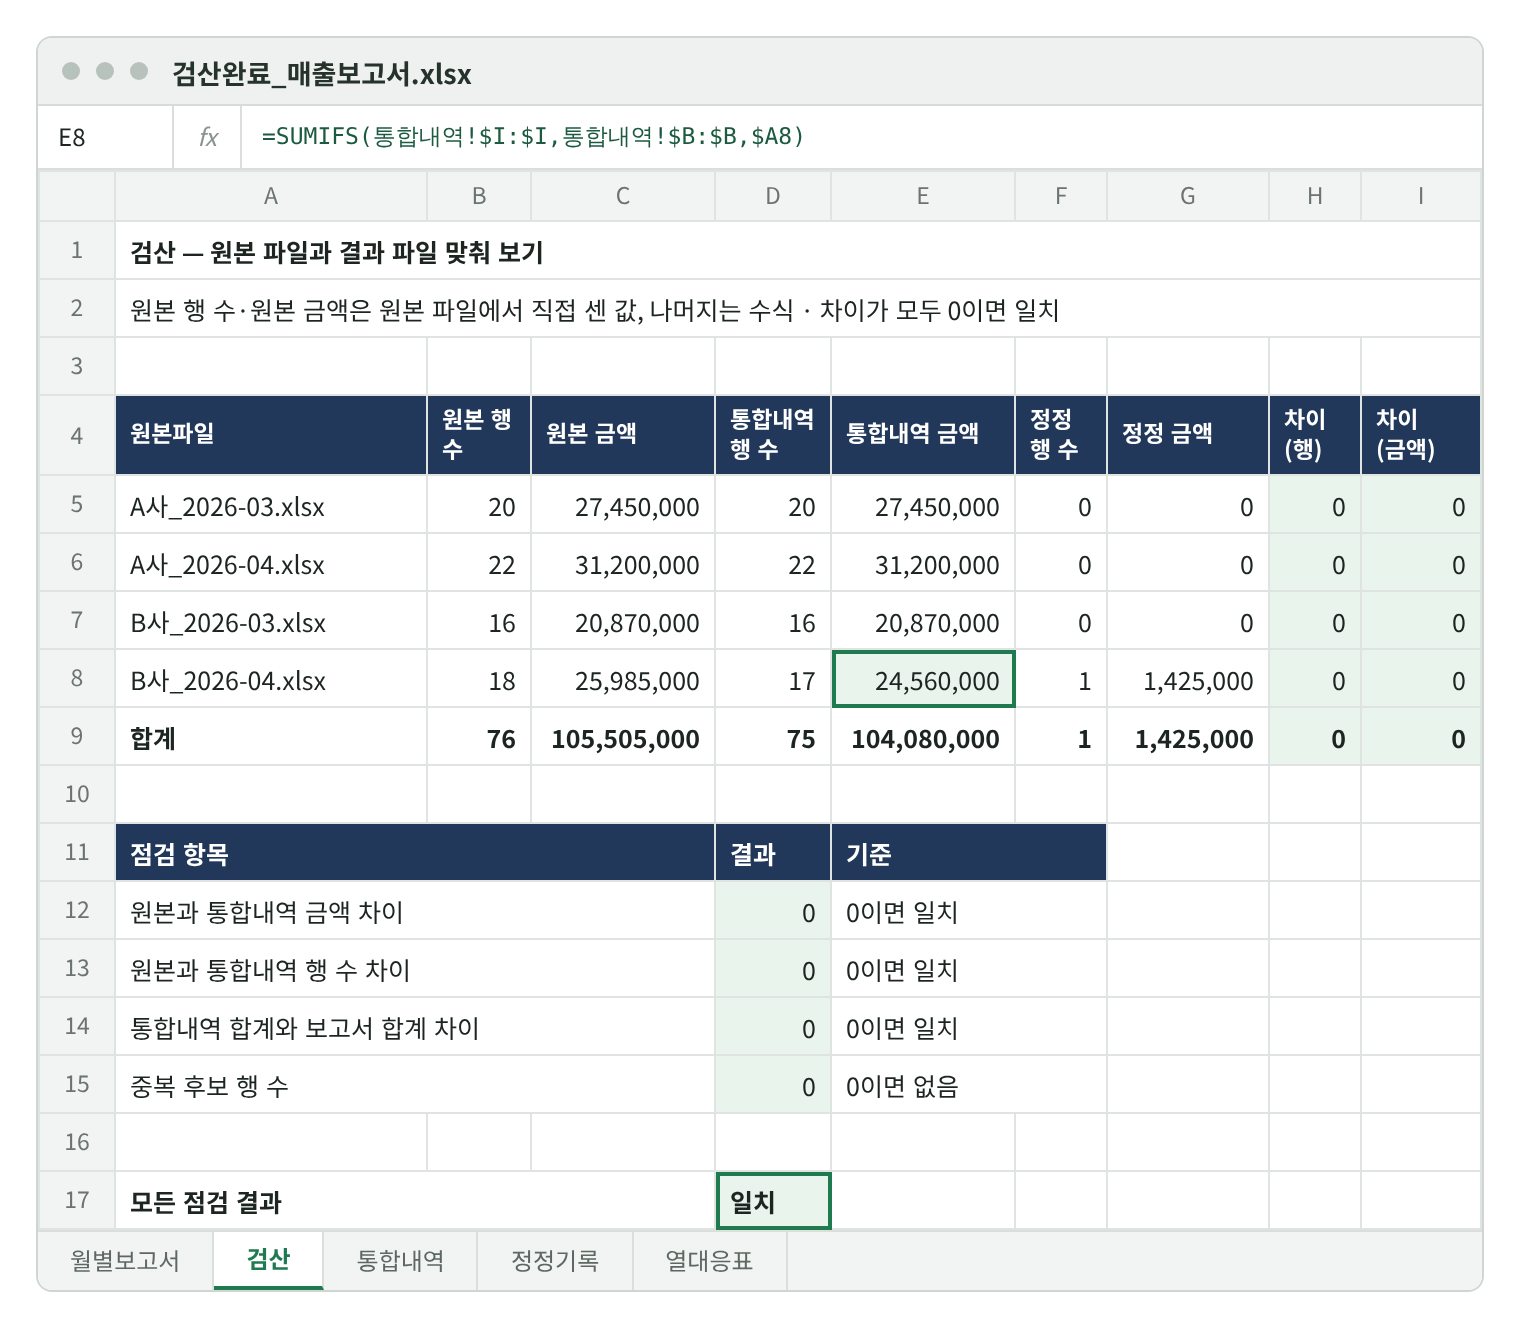Click cell B사_2026-04.xlsx
This screenshot has height=1328, width=1520.
[x=271, y=679]
